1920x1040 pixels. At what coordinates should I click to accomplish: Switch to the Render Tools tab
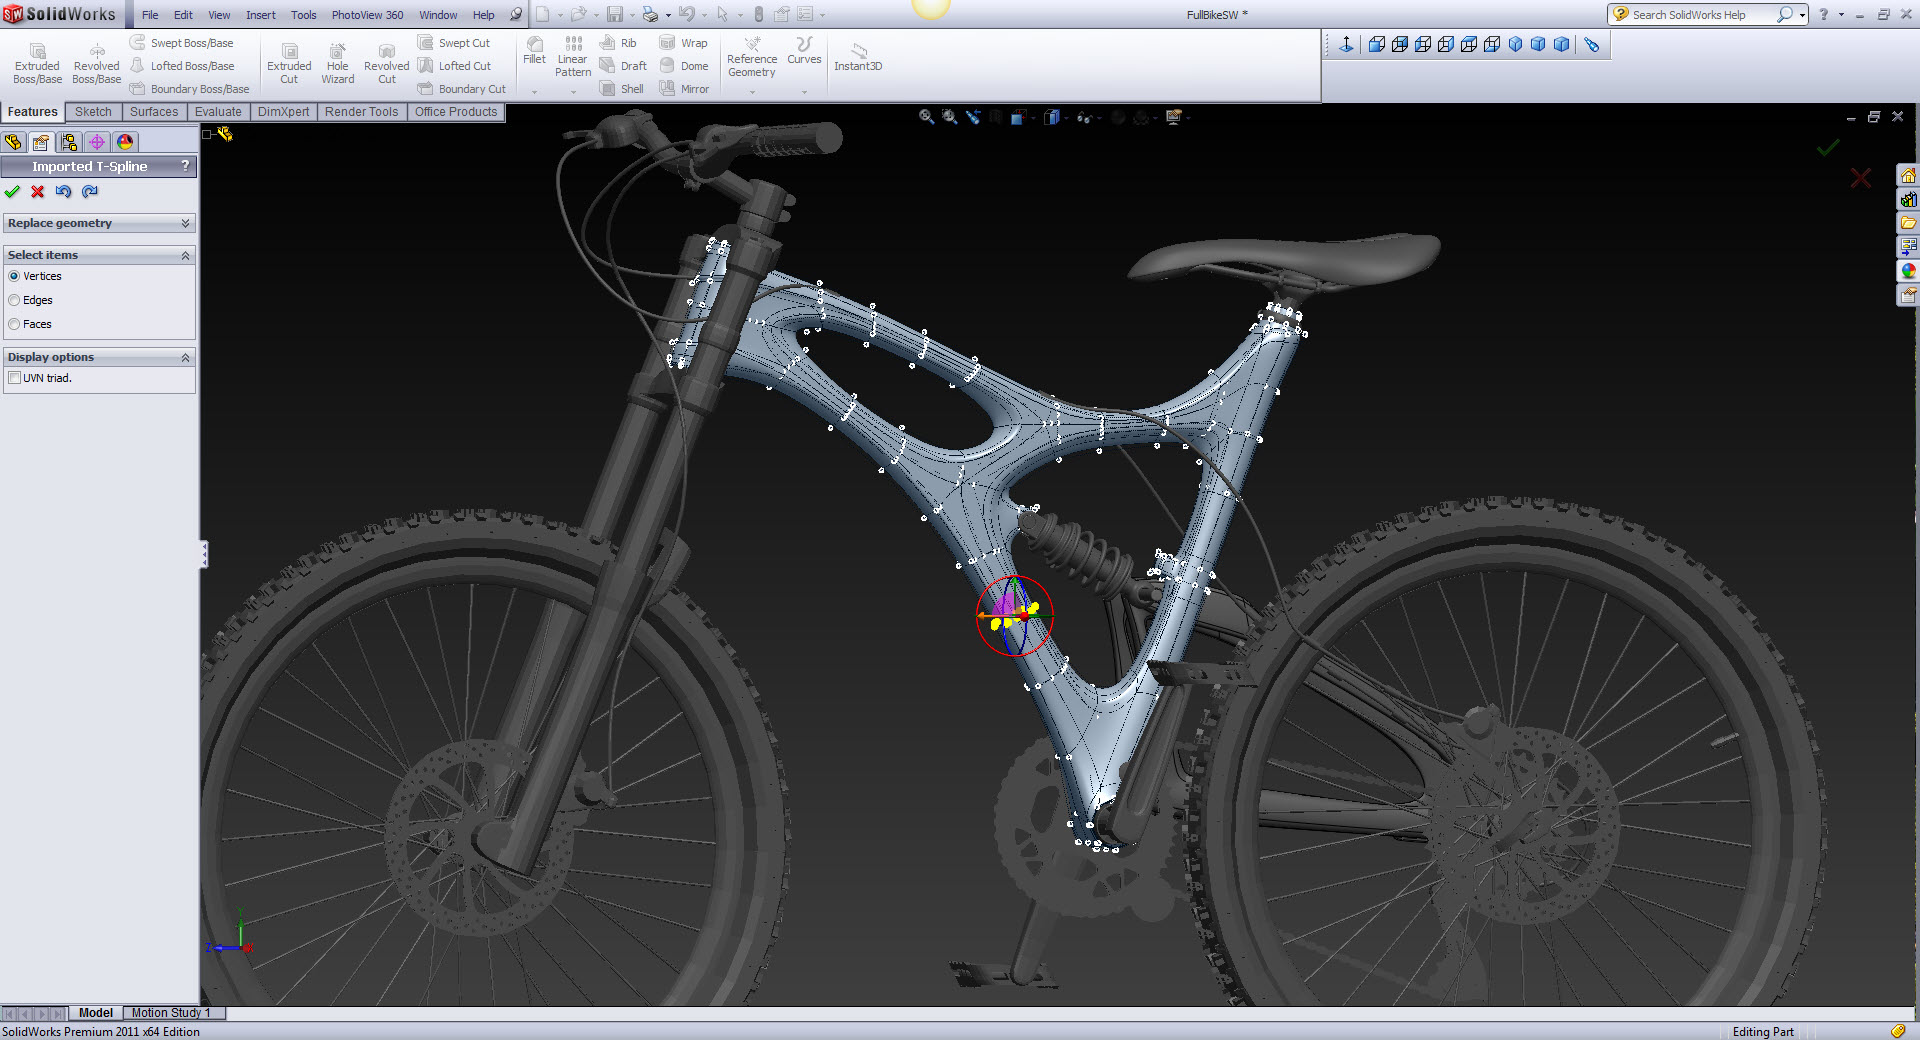[361, 112]
